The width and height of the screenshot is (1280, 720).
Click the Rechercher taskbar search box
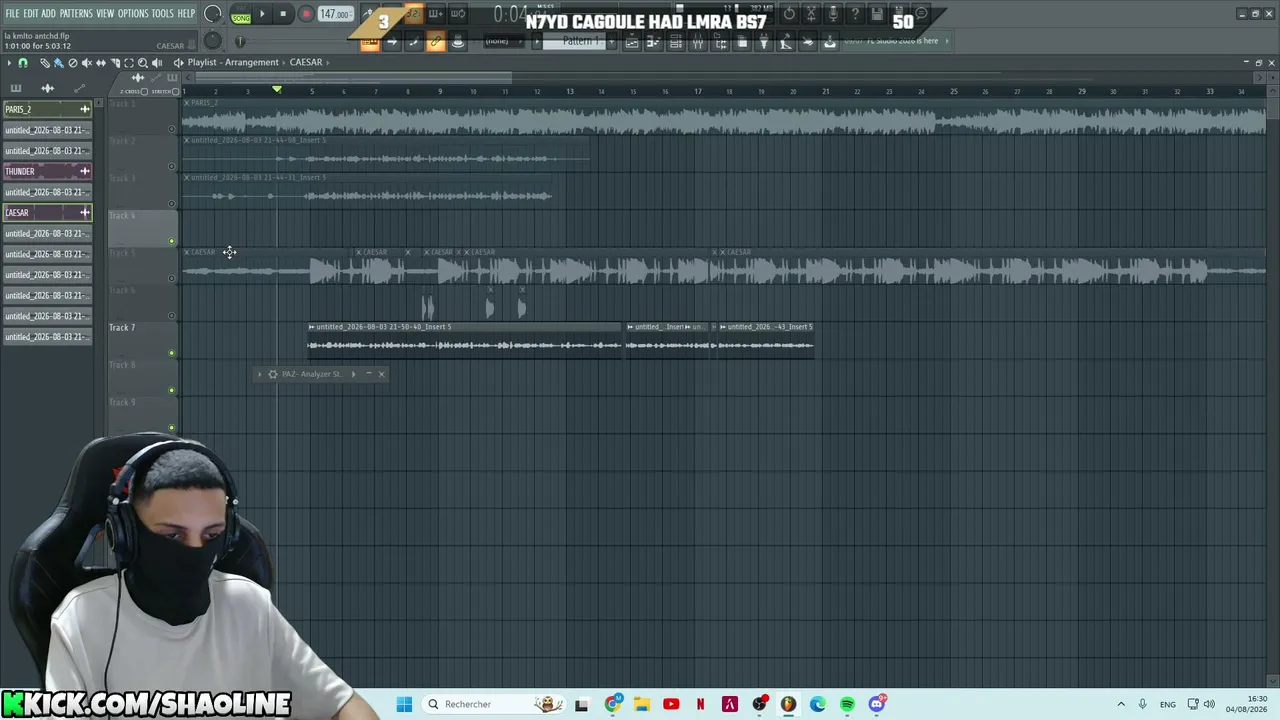click(x=496, y=704)
